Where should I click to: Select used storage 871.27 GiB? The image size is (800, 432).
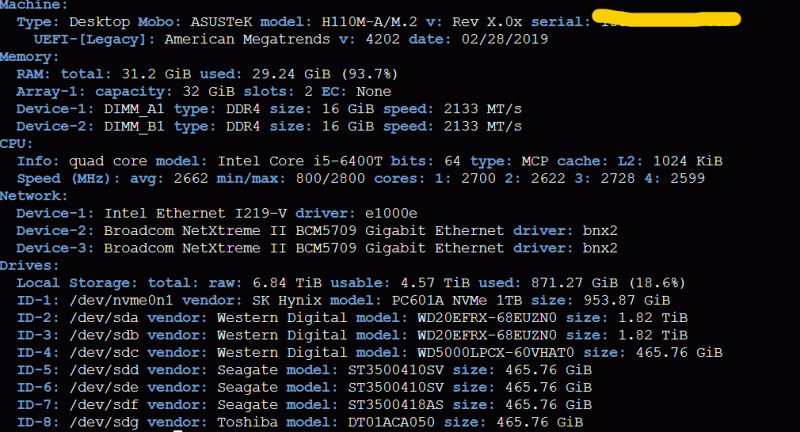pos(574,283)
